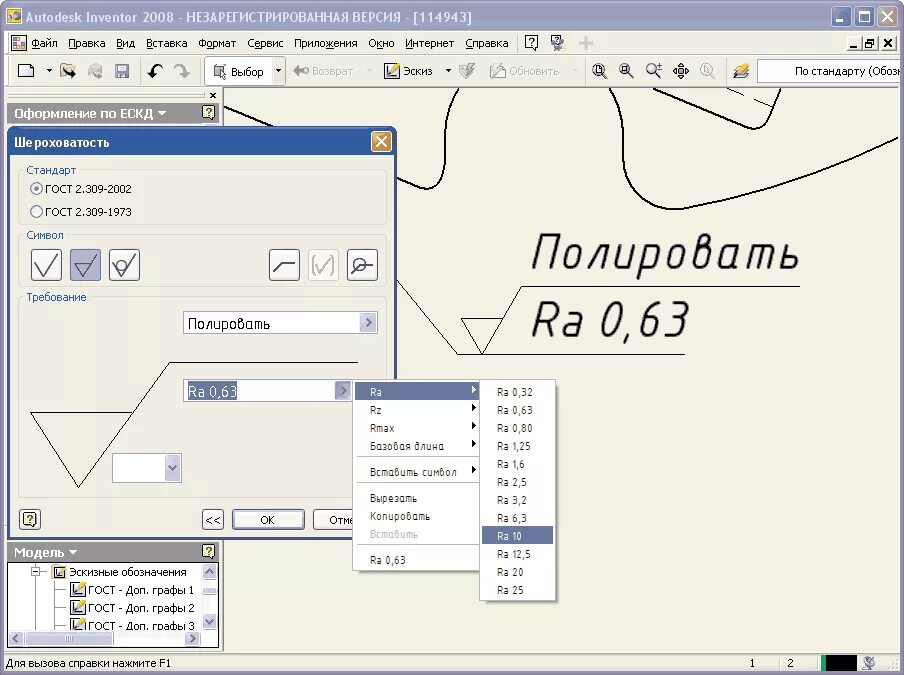Click the help topics icon beside Справка

click(557, 43)
